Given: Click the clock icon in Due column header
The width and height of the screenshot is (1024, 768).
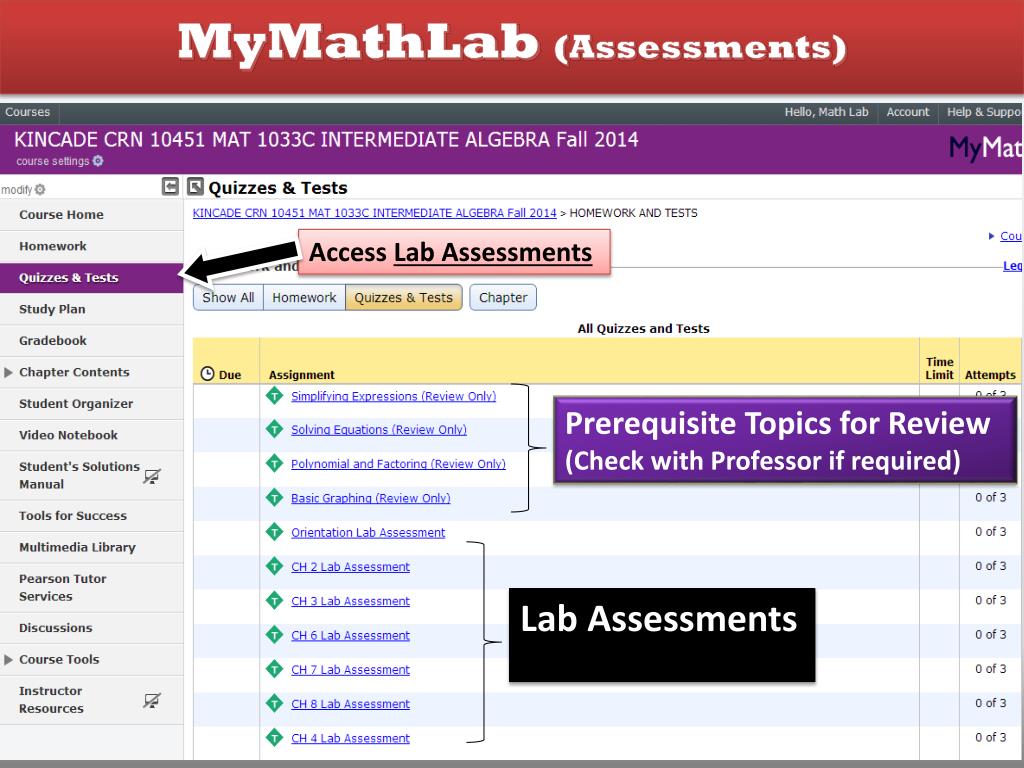Looking at the screenshot, I should (207, 374).
